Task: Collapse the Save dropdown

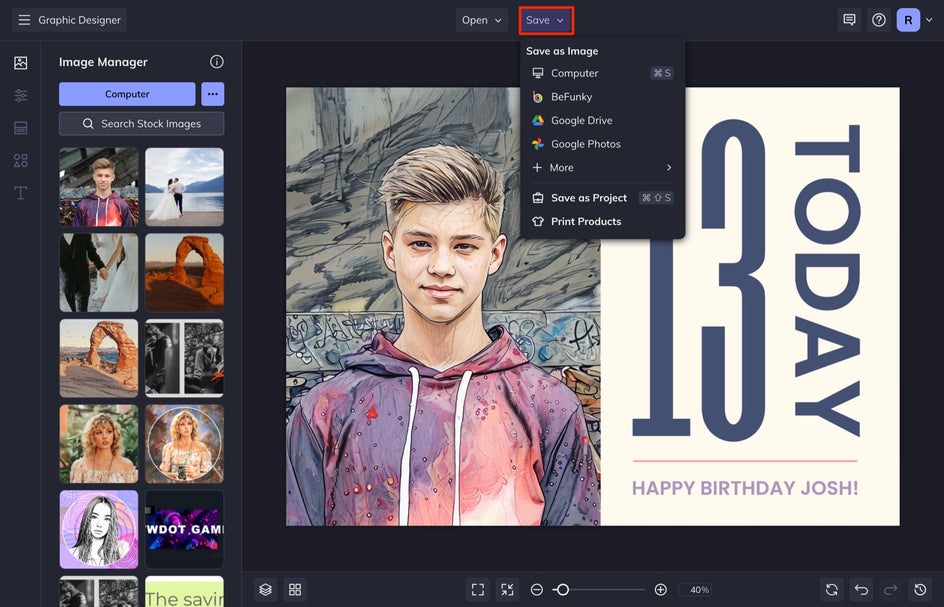Action: point(546,20)
